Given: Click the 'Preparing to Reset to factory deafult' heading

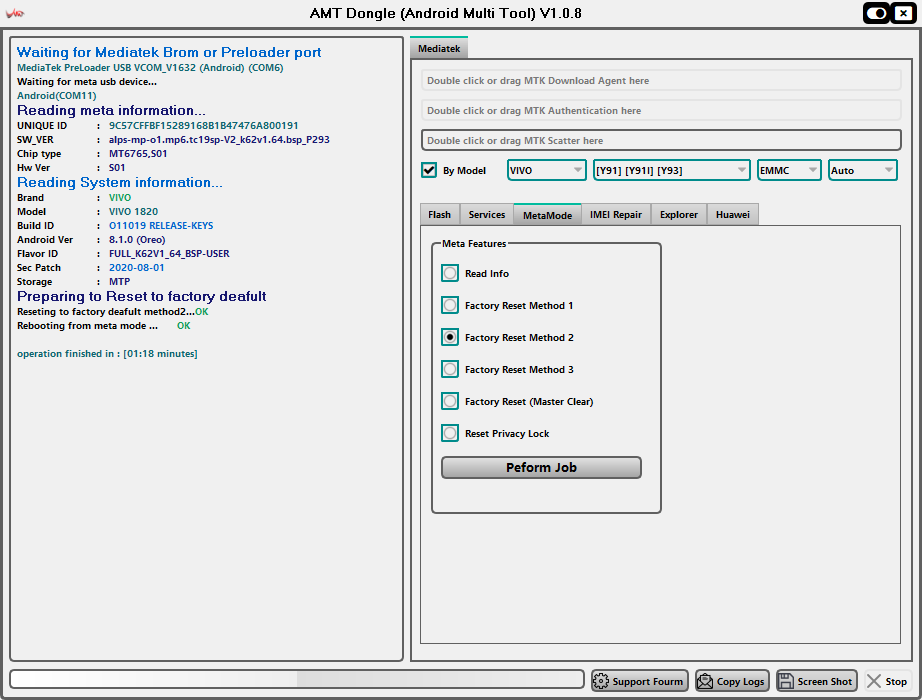Looking at the screenshot, I should (x=142, y=296).
